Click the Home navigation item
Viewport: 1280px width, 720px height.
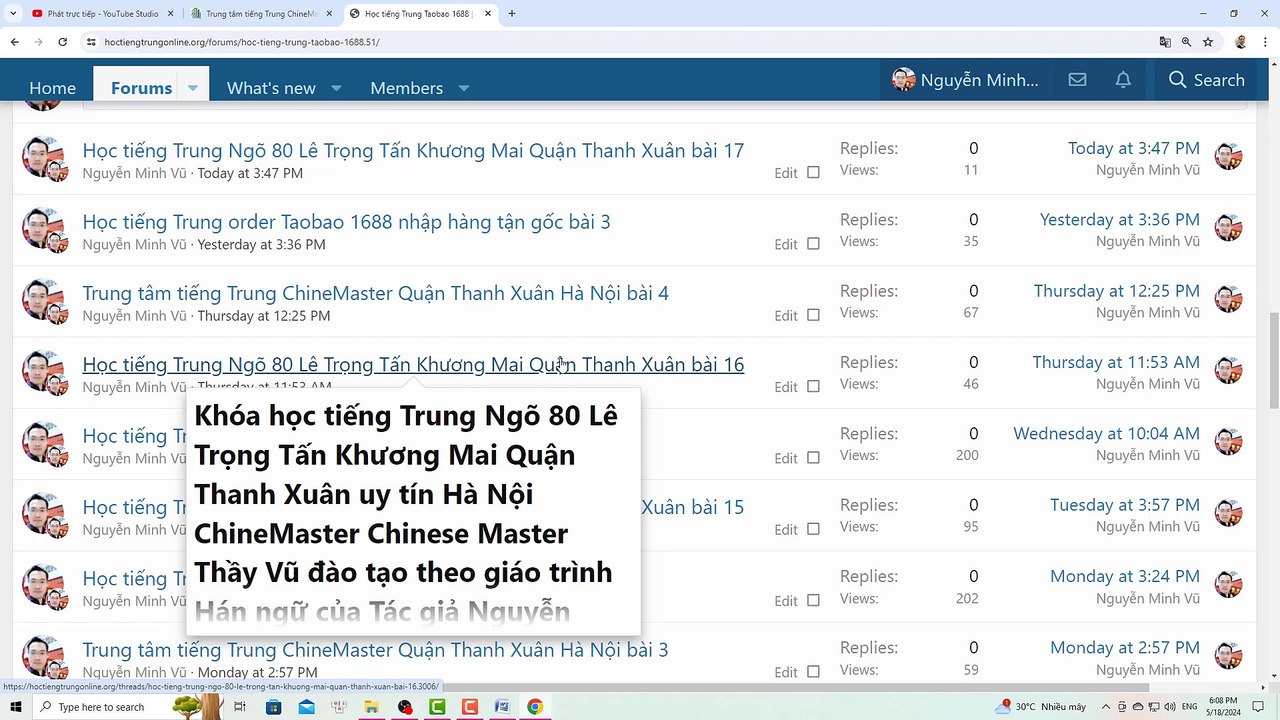coord(52,88)
